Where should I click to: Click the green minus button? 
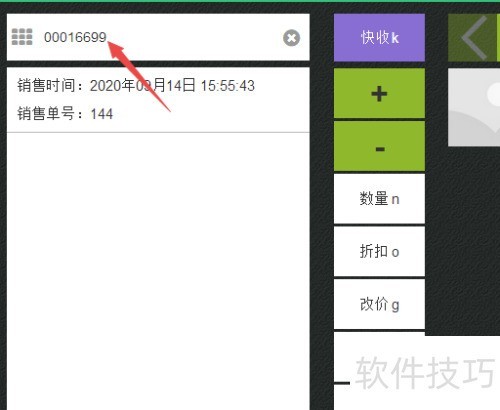[379, 146]
